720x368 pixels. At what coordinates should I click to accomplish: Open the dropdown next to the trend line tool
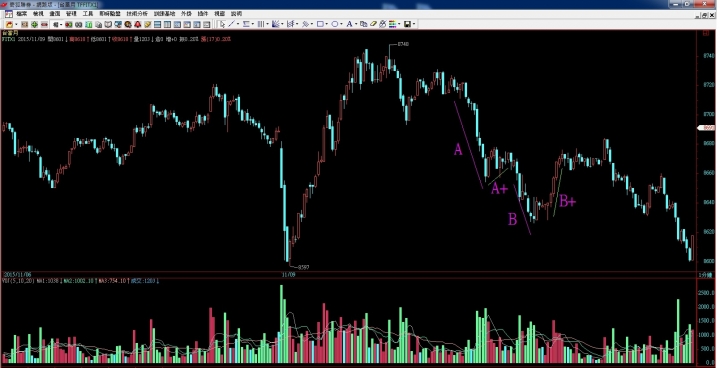point(238,24)
